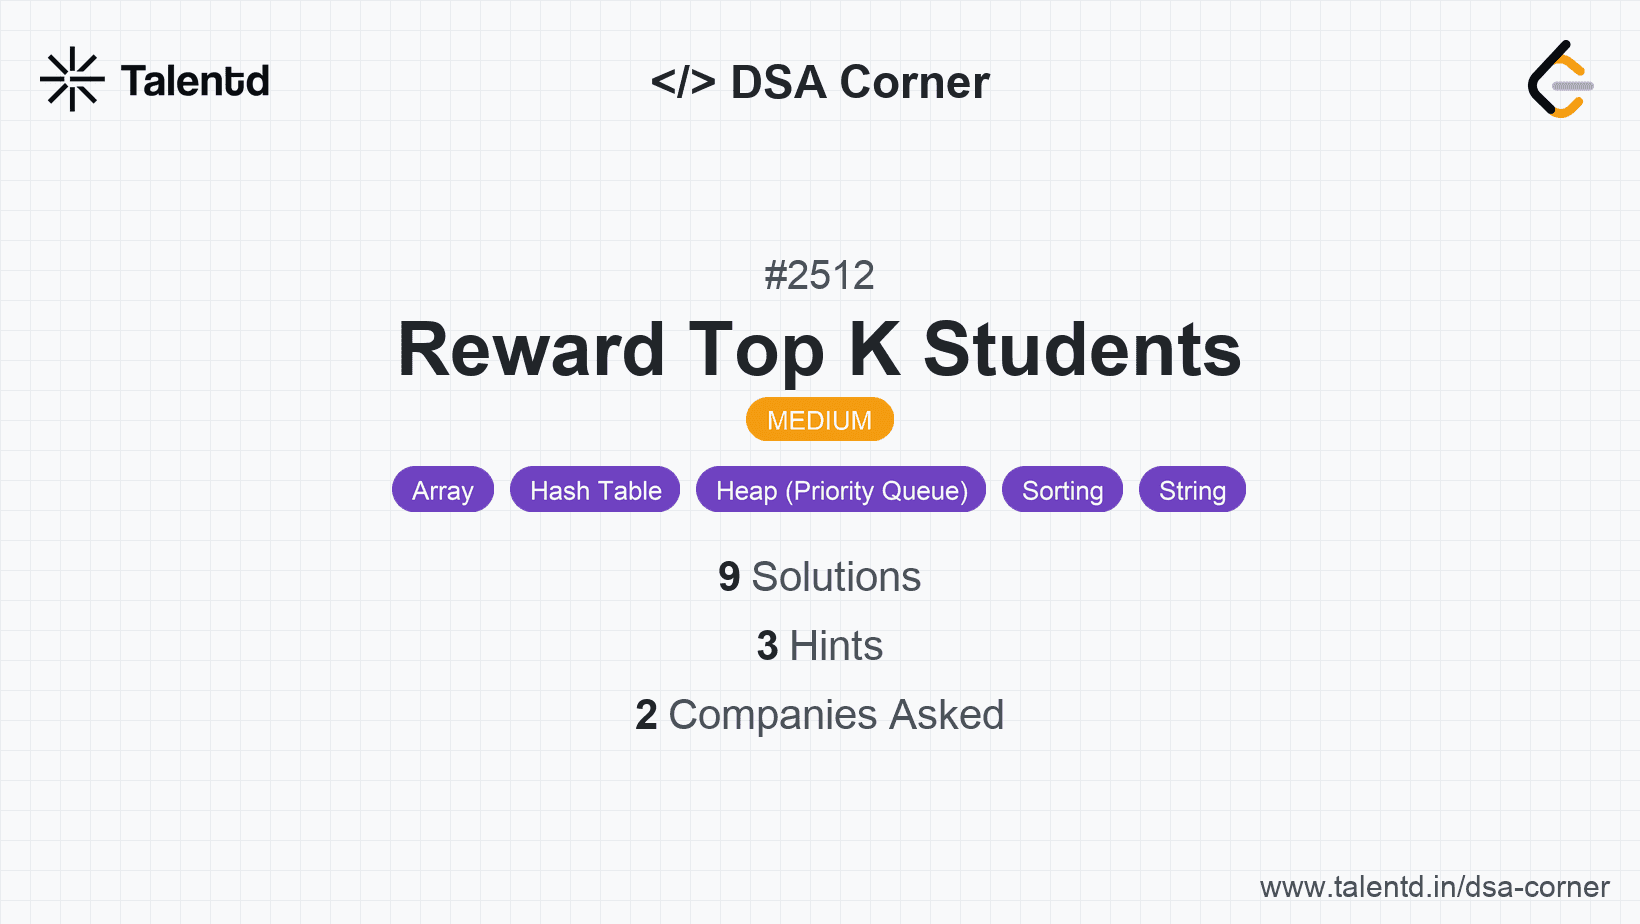
Task: Pick the Sorting topic tag
Action: coord(1062,490)
